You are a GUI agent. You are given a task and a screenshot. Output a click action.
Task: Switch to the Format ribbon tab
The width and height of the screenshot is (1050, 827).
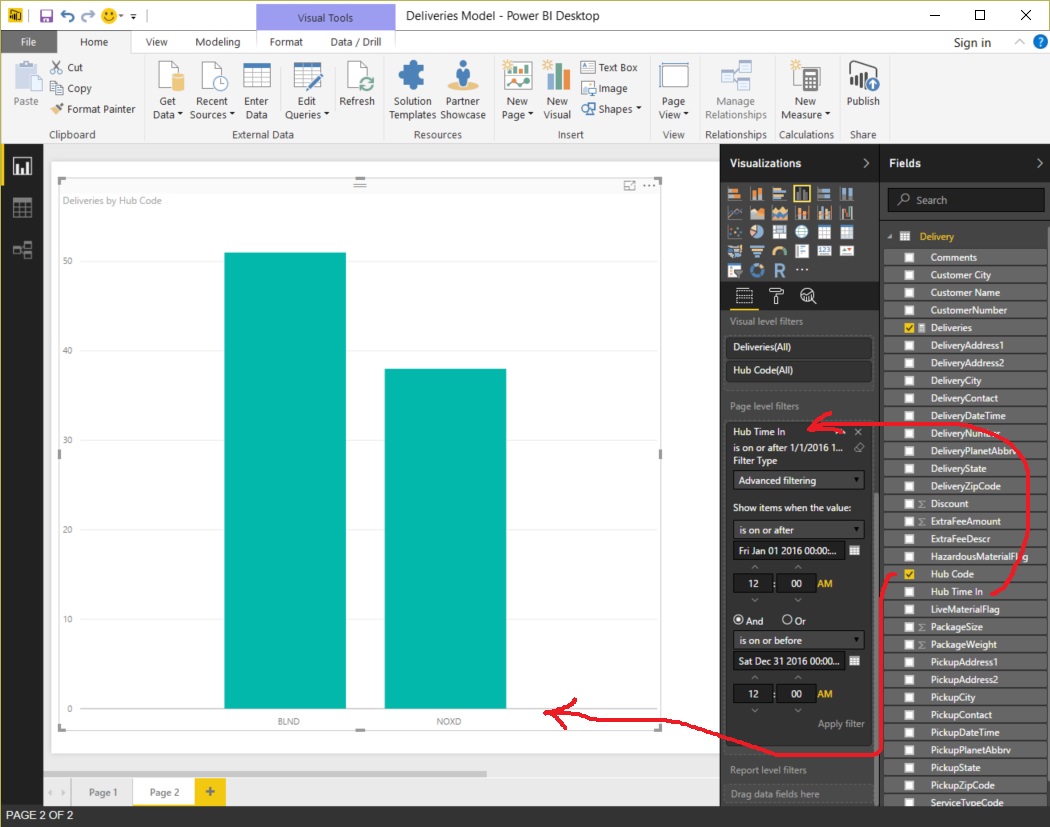click(x=286, y=42)
